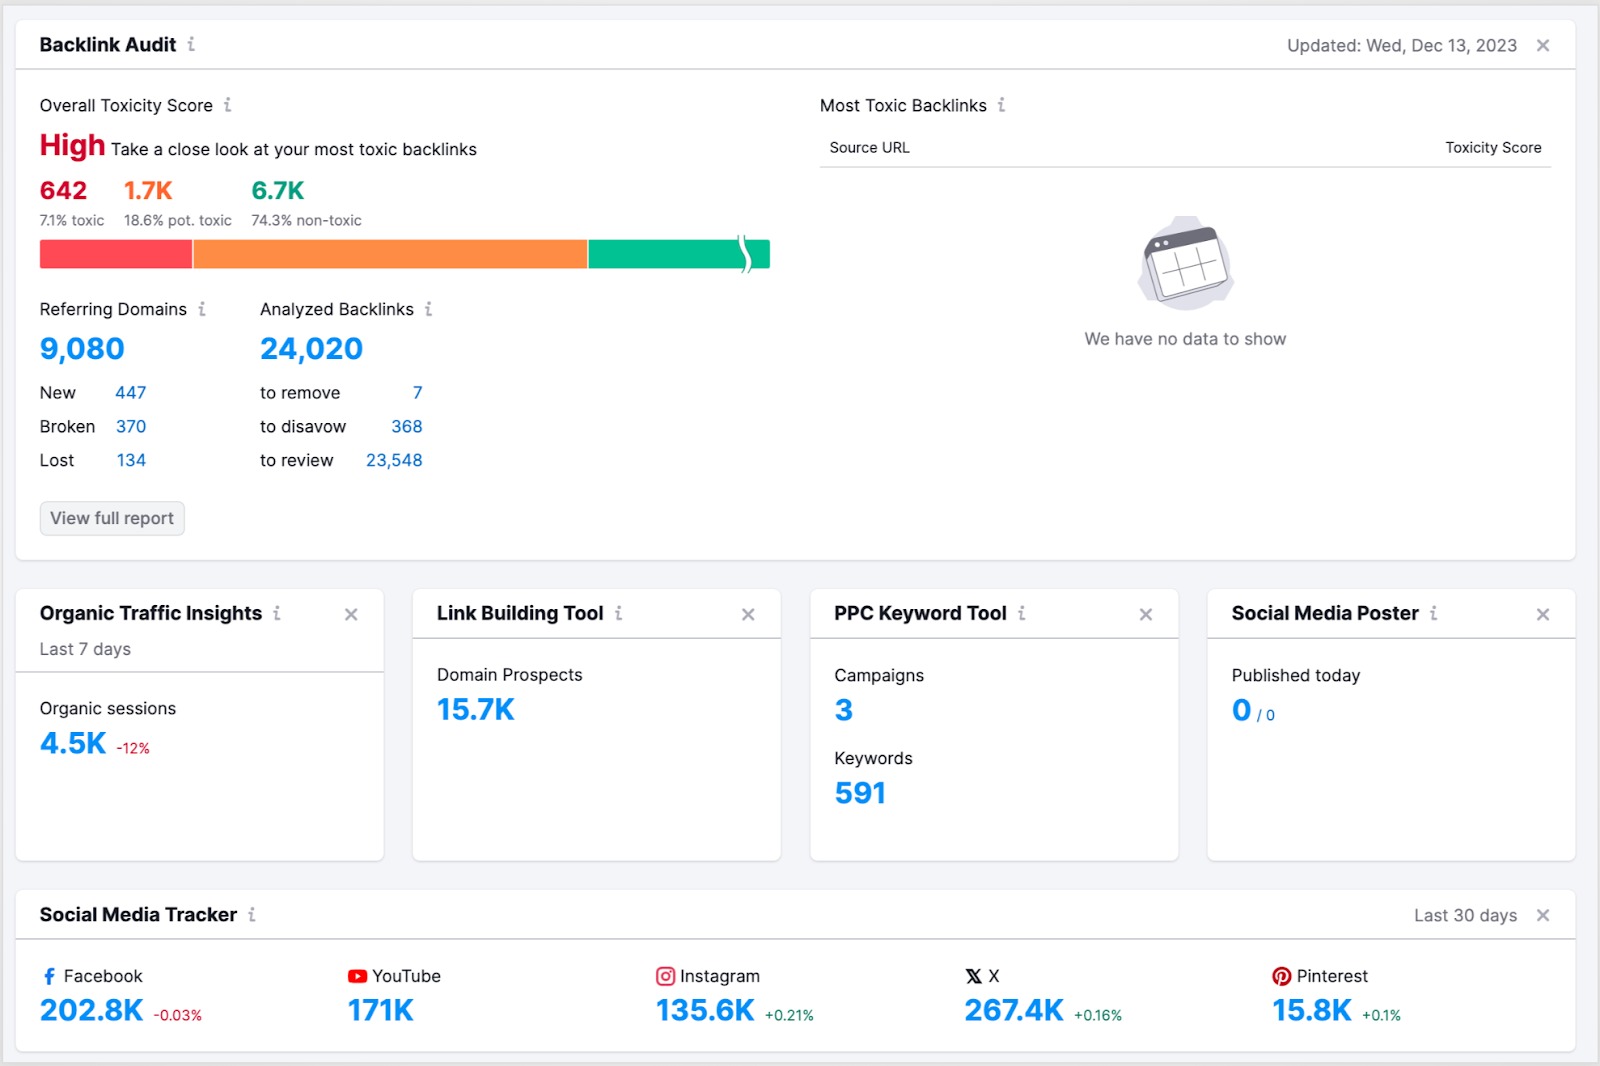Open the 4.5K organic sessions value
The height and width of the screenshot is (1066, 1600).
73,743
